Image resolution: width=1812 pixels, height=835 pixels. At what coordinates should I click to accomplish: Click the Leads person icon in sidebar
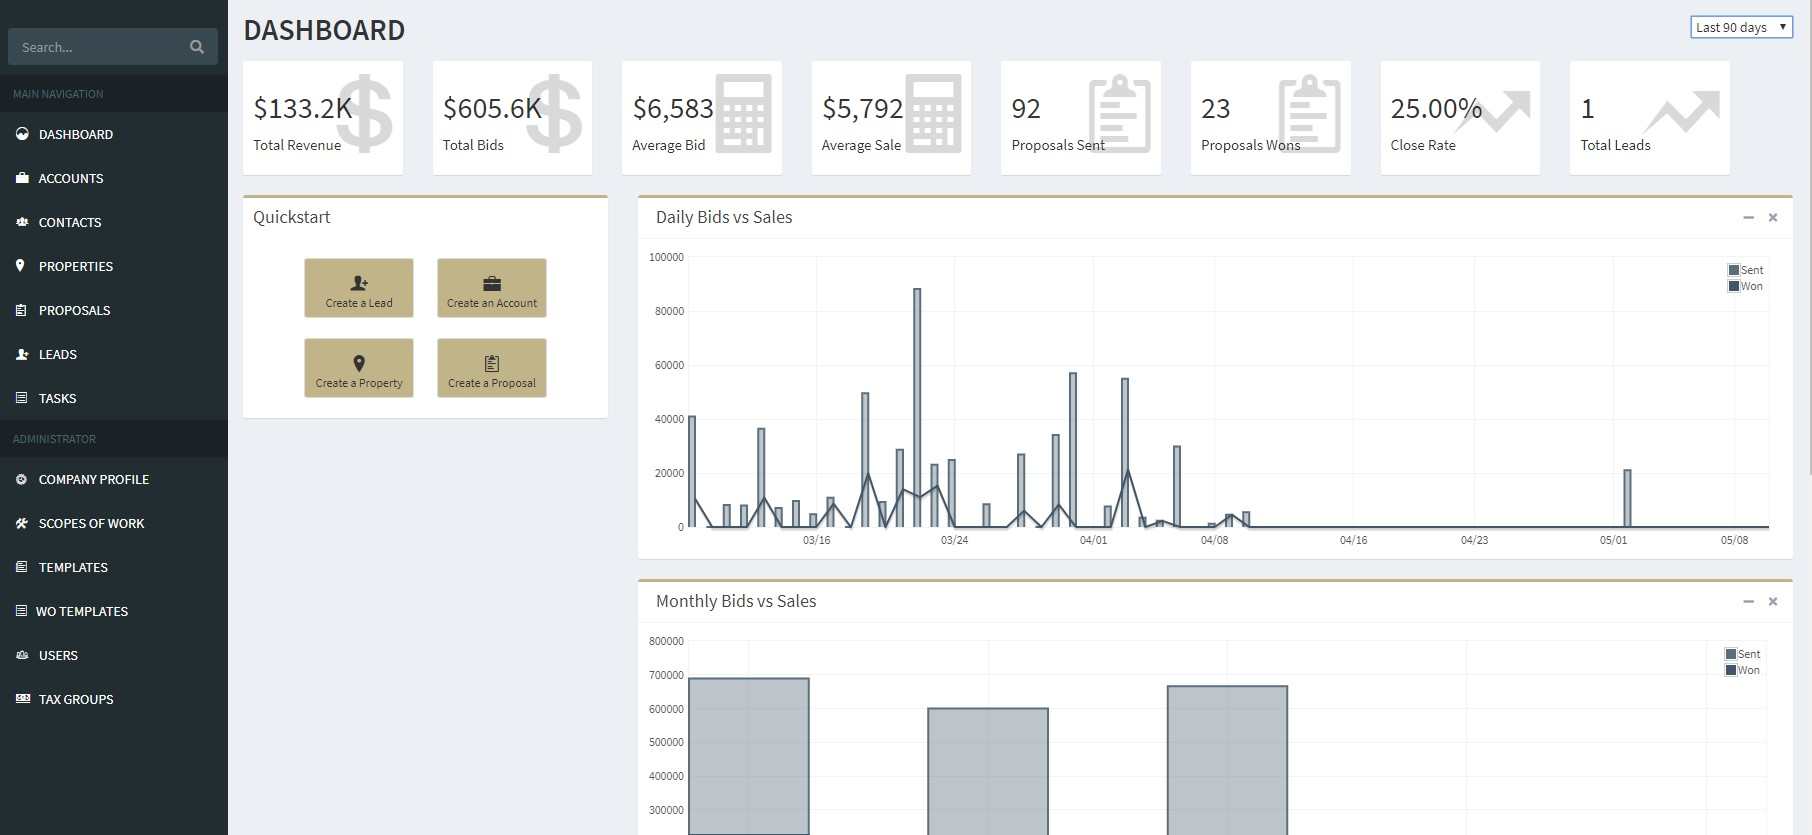pyautogui.click(x=22, y=354)
